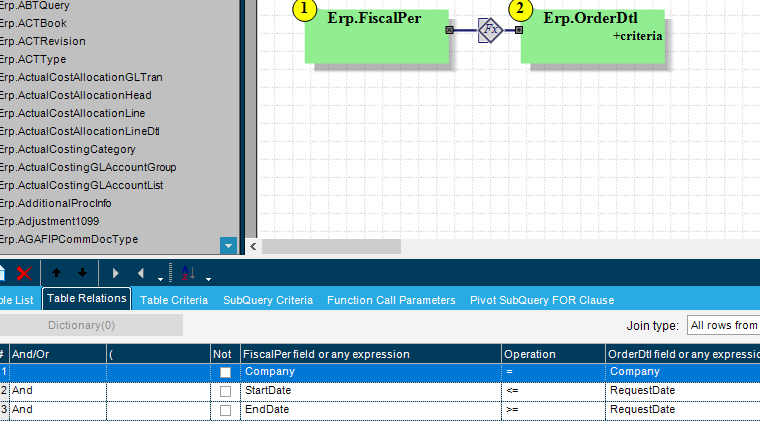Click the = operation cell

(553, 372)
